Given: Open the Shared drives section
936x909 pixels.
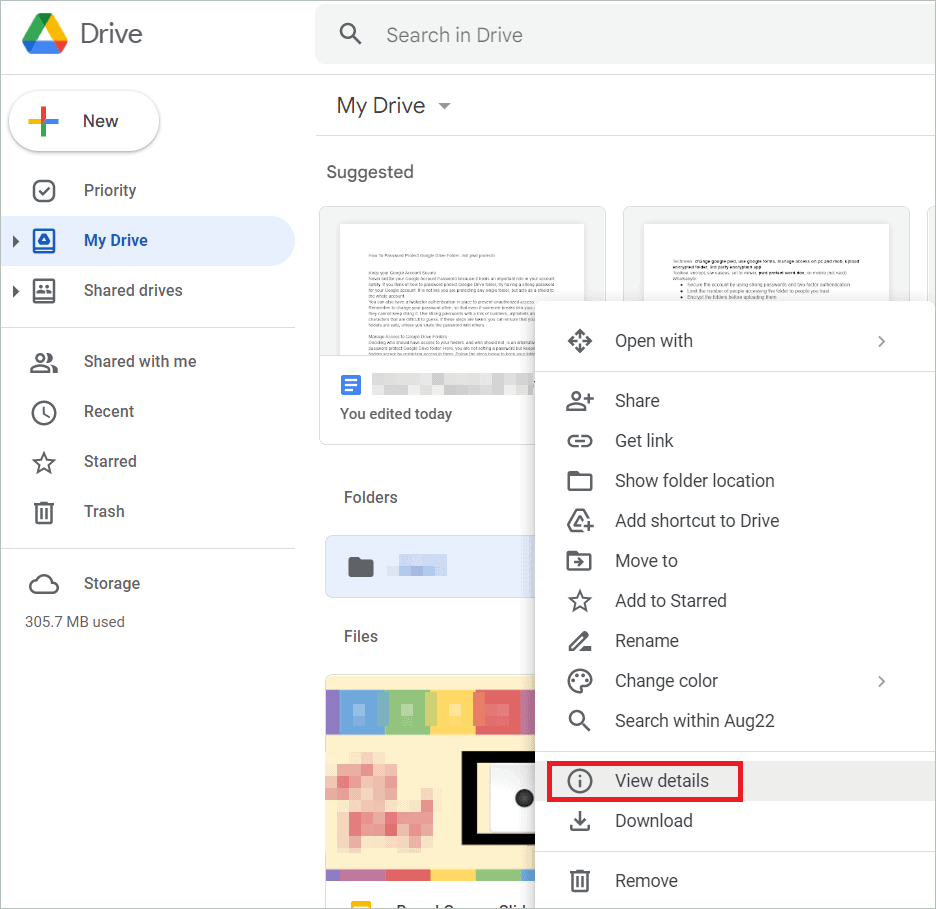Looking at the screenshot, I should click(x=133, y=290).
